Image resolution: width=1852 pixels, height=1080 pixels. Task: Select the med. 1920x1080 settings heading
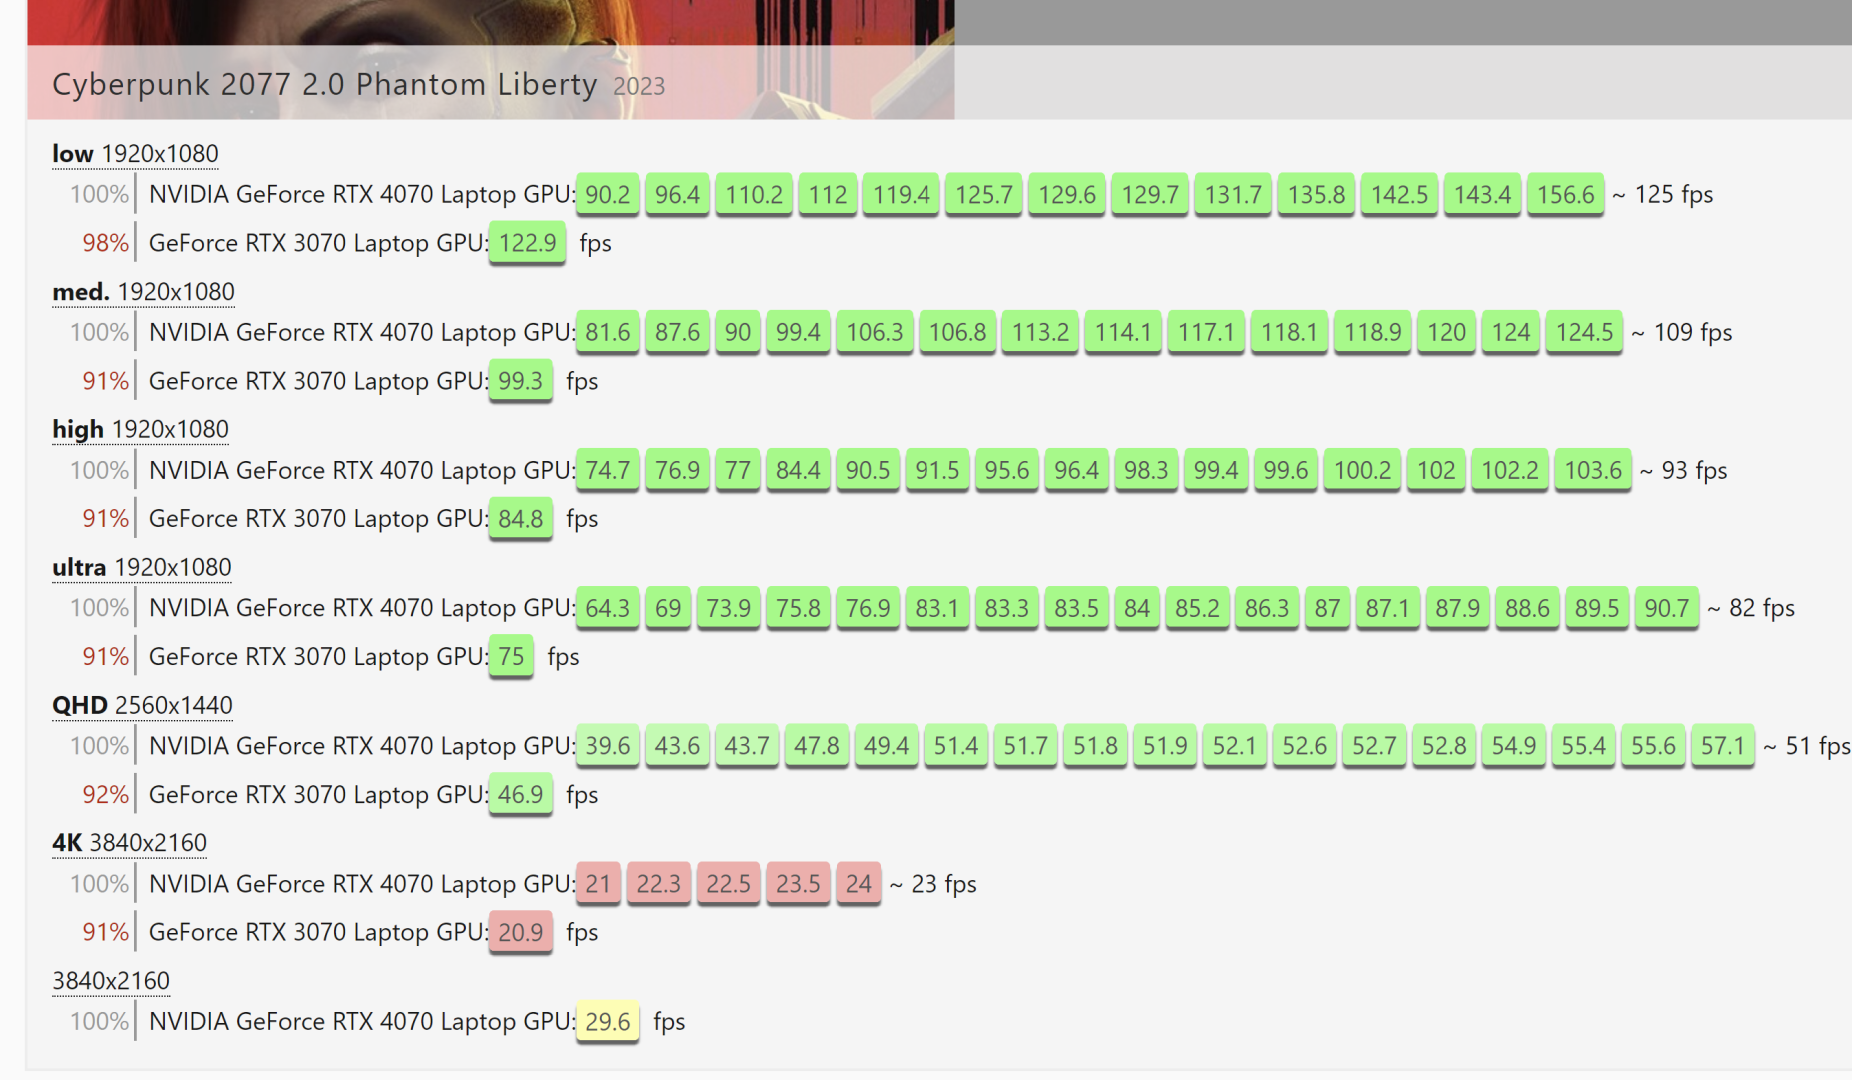143,291
